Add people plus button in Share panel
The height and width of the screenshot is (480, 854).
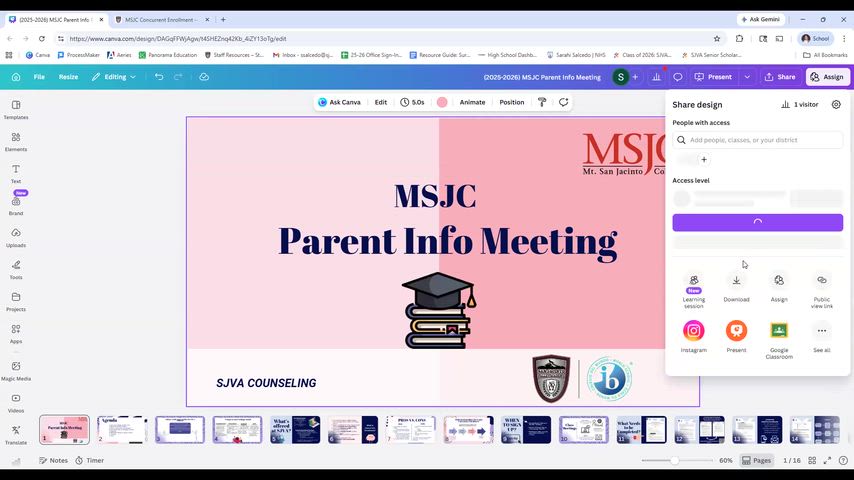(x=704, y=160)
